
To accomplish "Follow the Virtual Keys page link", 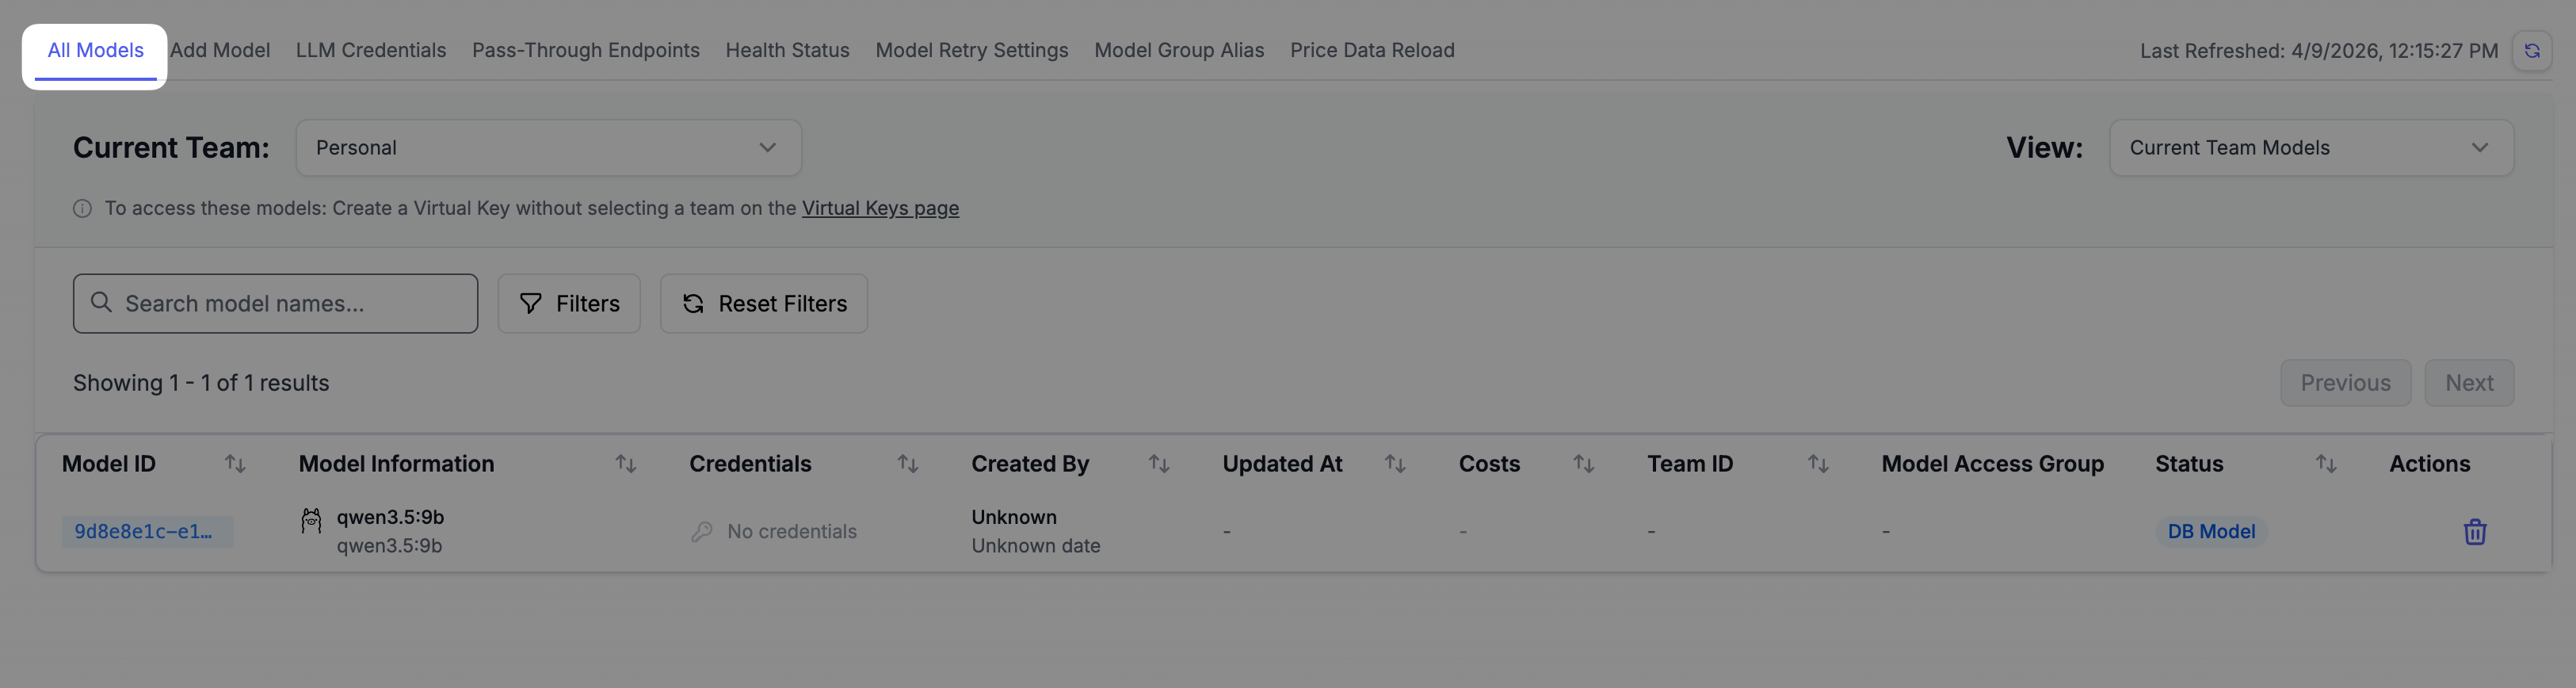I will [x=880, y=208].
